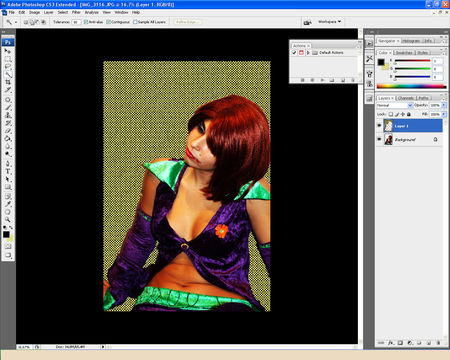The width and height of the screenshot is (450, 360).
Task: Select the Magic Wand tool in toolbox
Action: coord(8,74)
